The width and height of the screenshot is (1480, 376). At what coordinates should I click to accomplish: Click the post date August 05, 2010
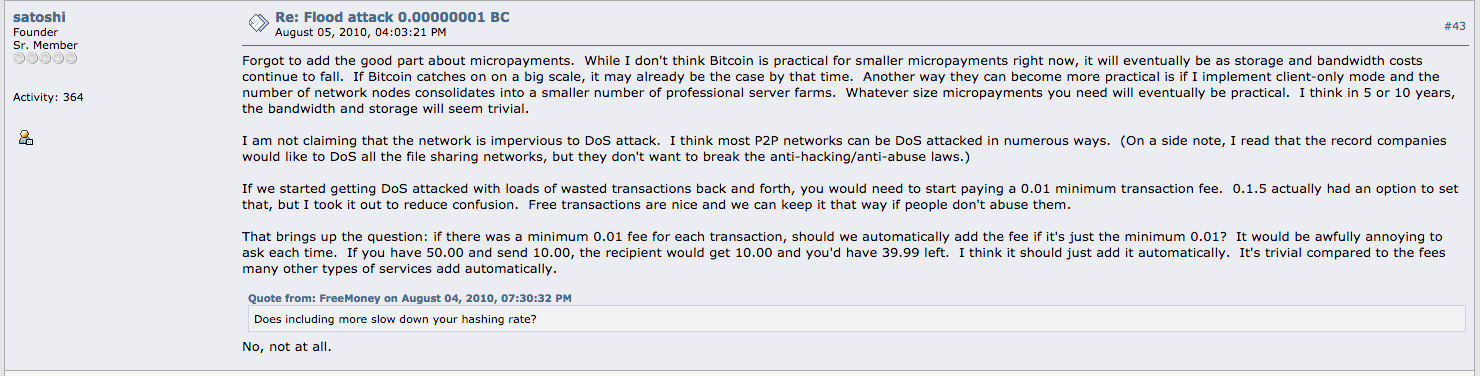pyautogui.click(x=361, y=33)
